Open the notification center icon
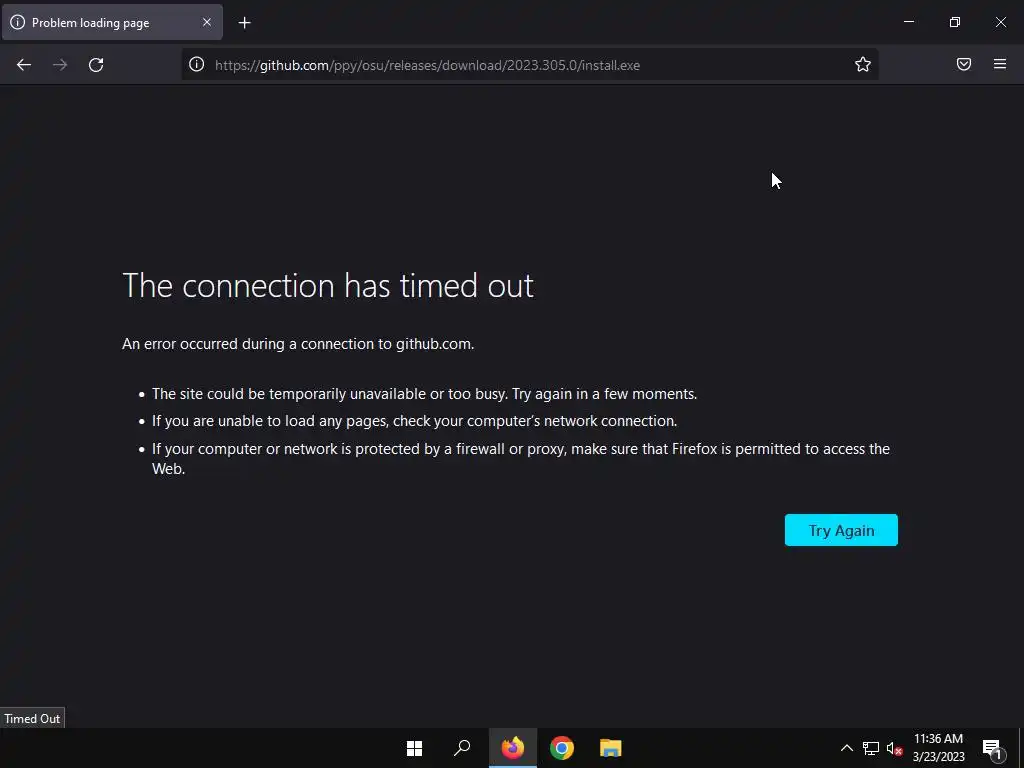This screenshot has height=768, width=1024. [x=991, y=749]
